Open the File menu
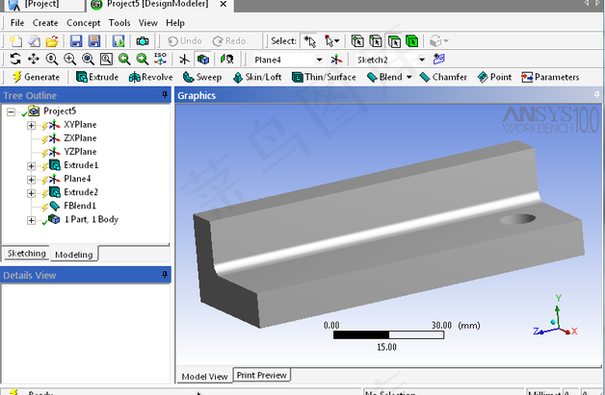This screenshot has width=605, height=395. tap(17, 23)
